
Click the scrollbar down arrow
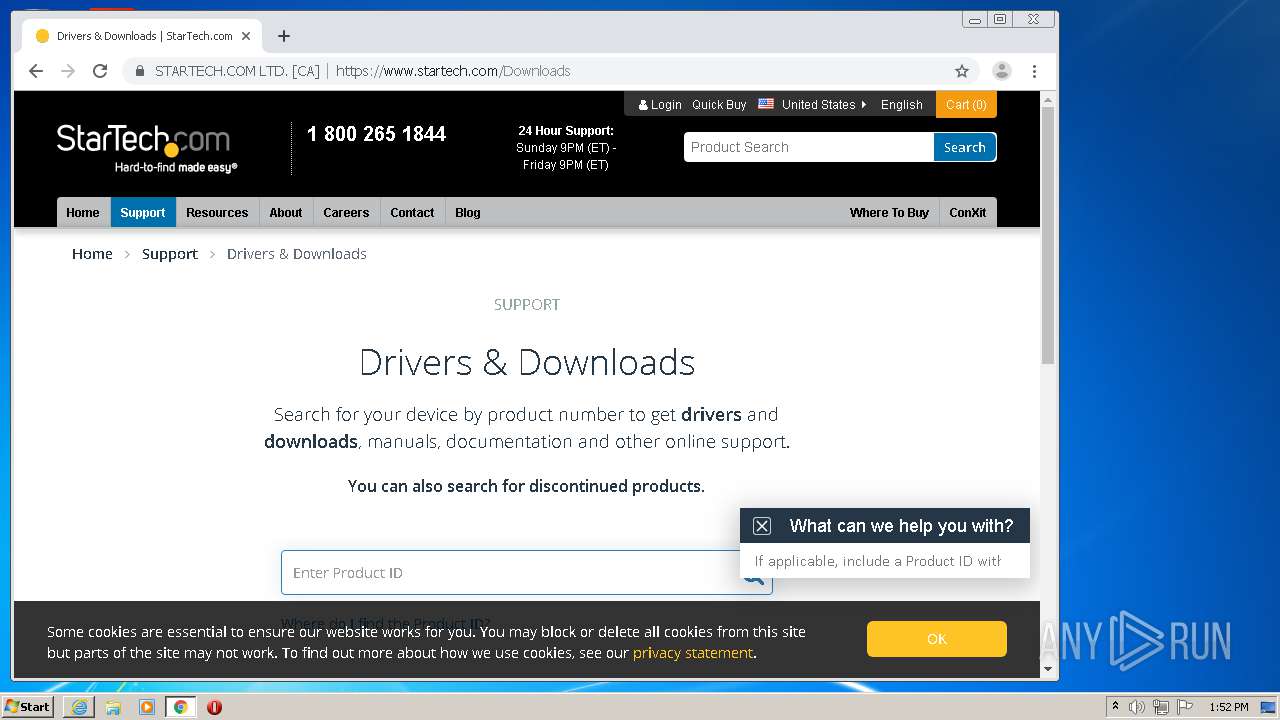coord(1048,669)
